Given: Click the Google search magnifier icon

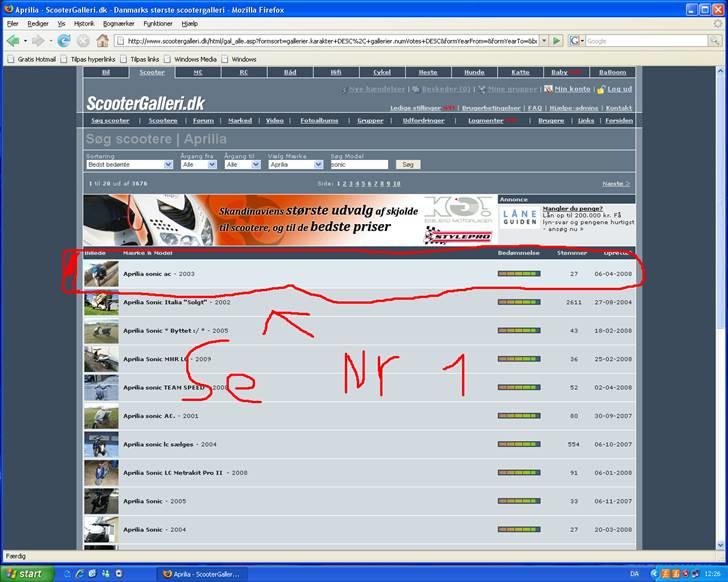Looking at the screenshot, I should coord(714,41).
